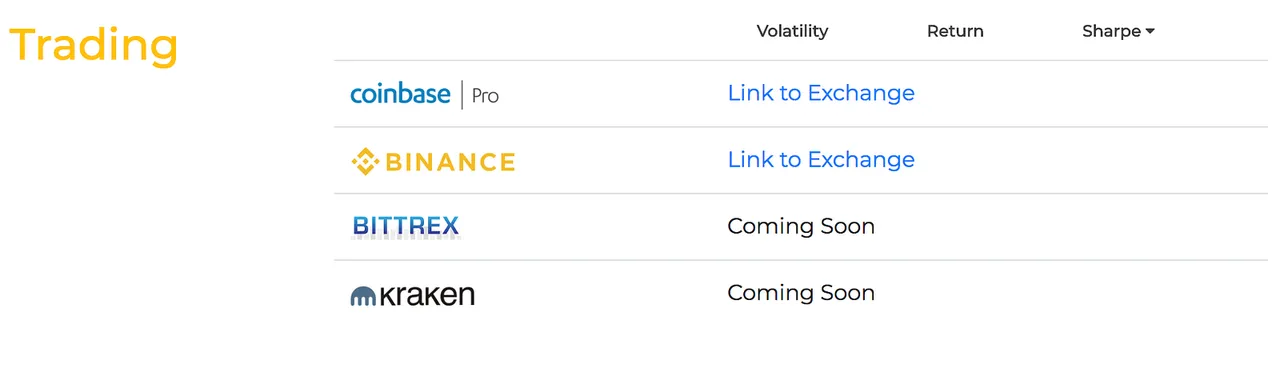Screen dimensions: 1280x368
Task: Click the divider bar in the Coinbase Pro logo
Action: (462, 94)
